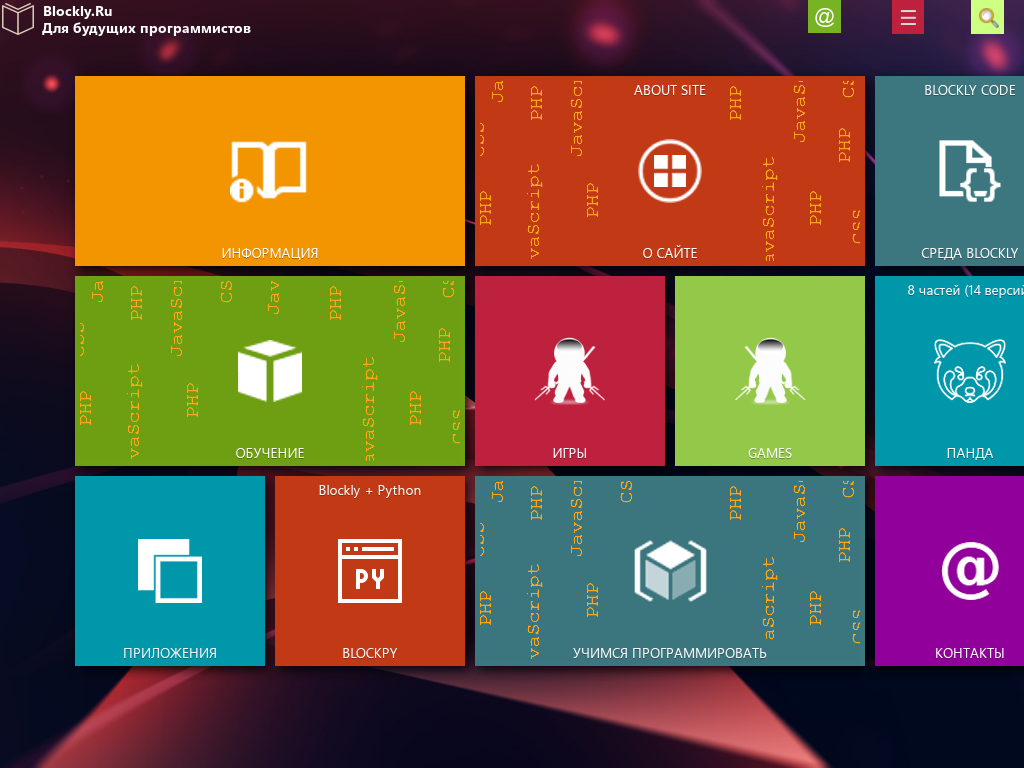Click the ABOUT SITE heading
Screen dimensions: 1024x768
(669, 90)
